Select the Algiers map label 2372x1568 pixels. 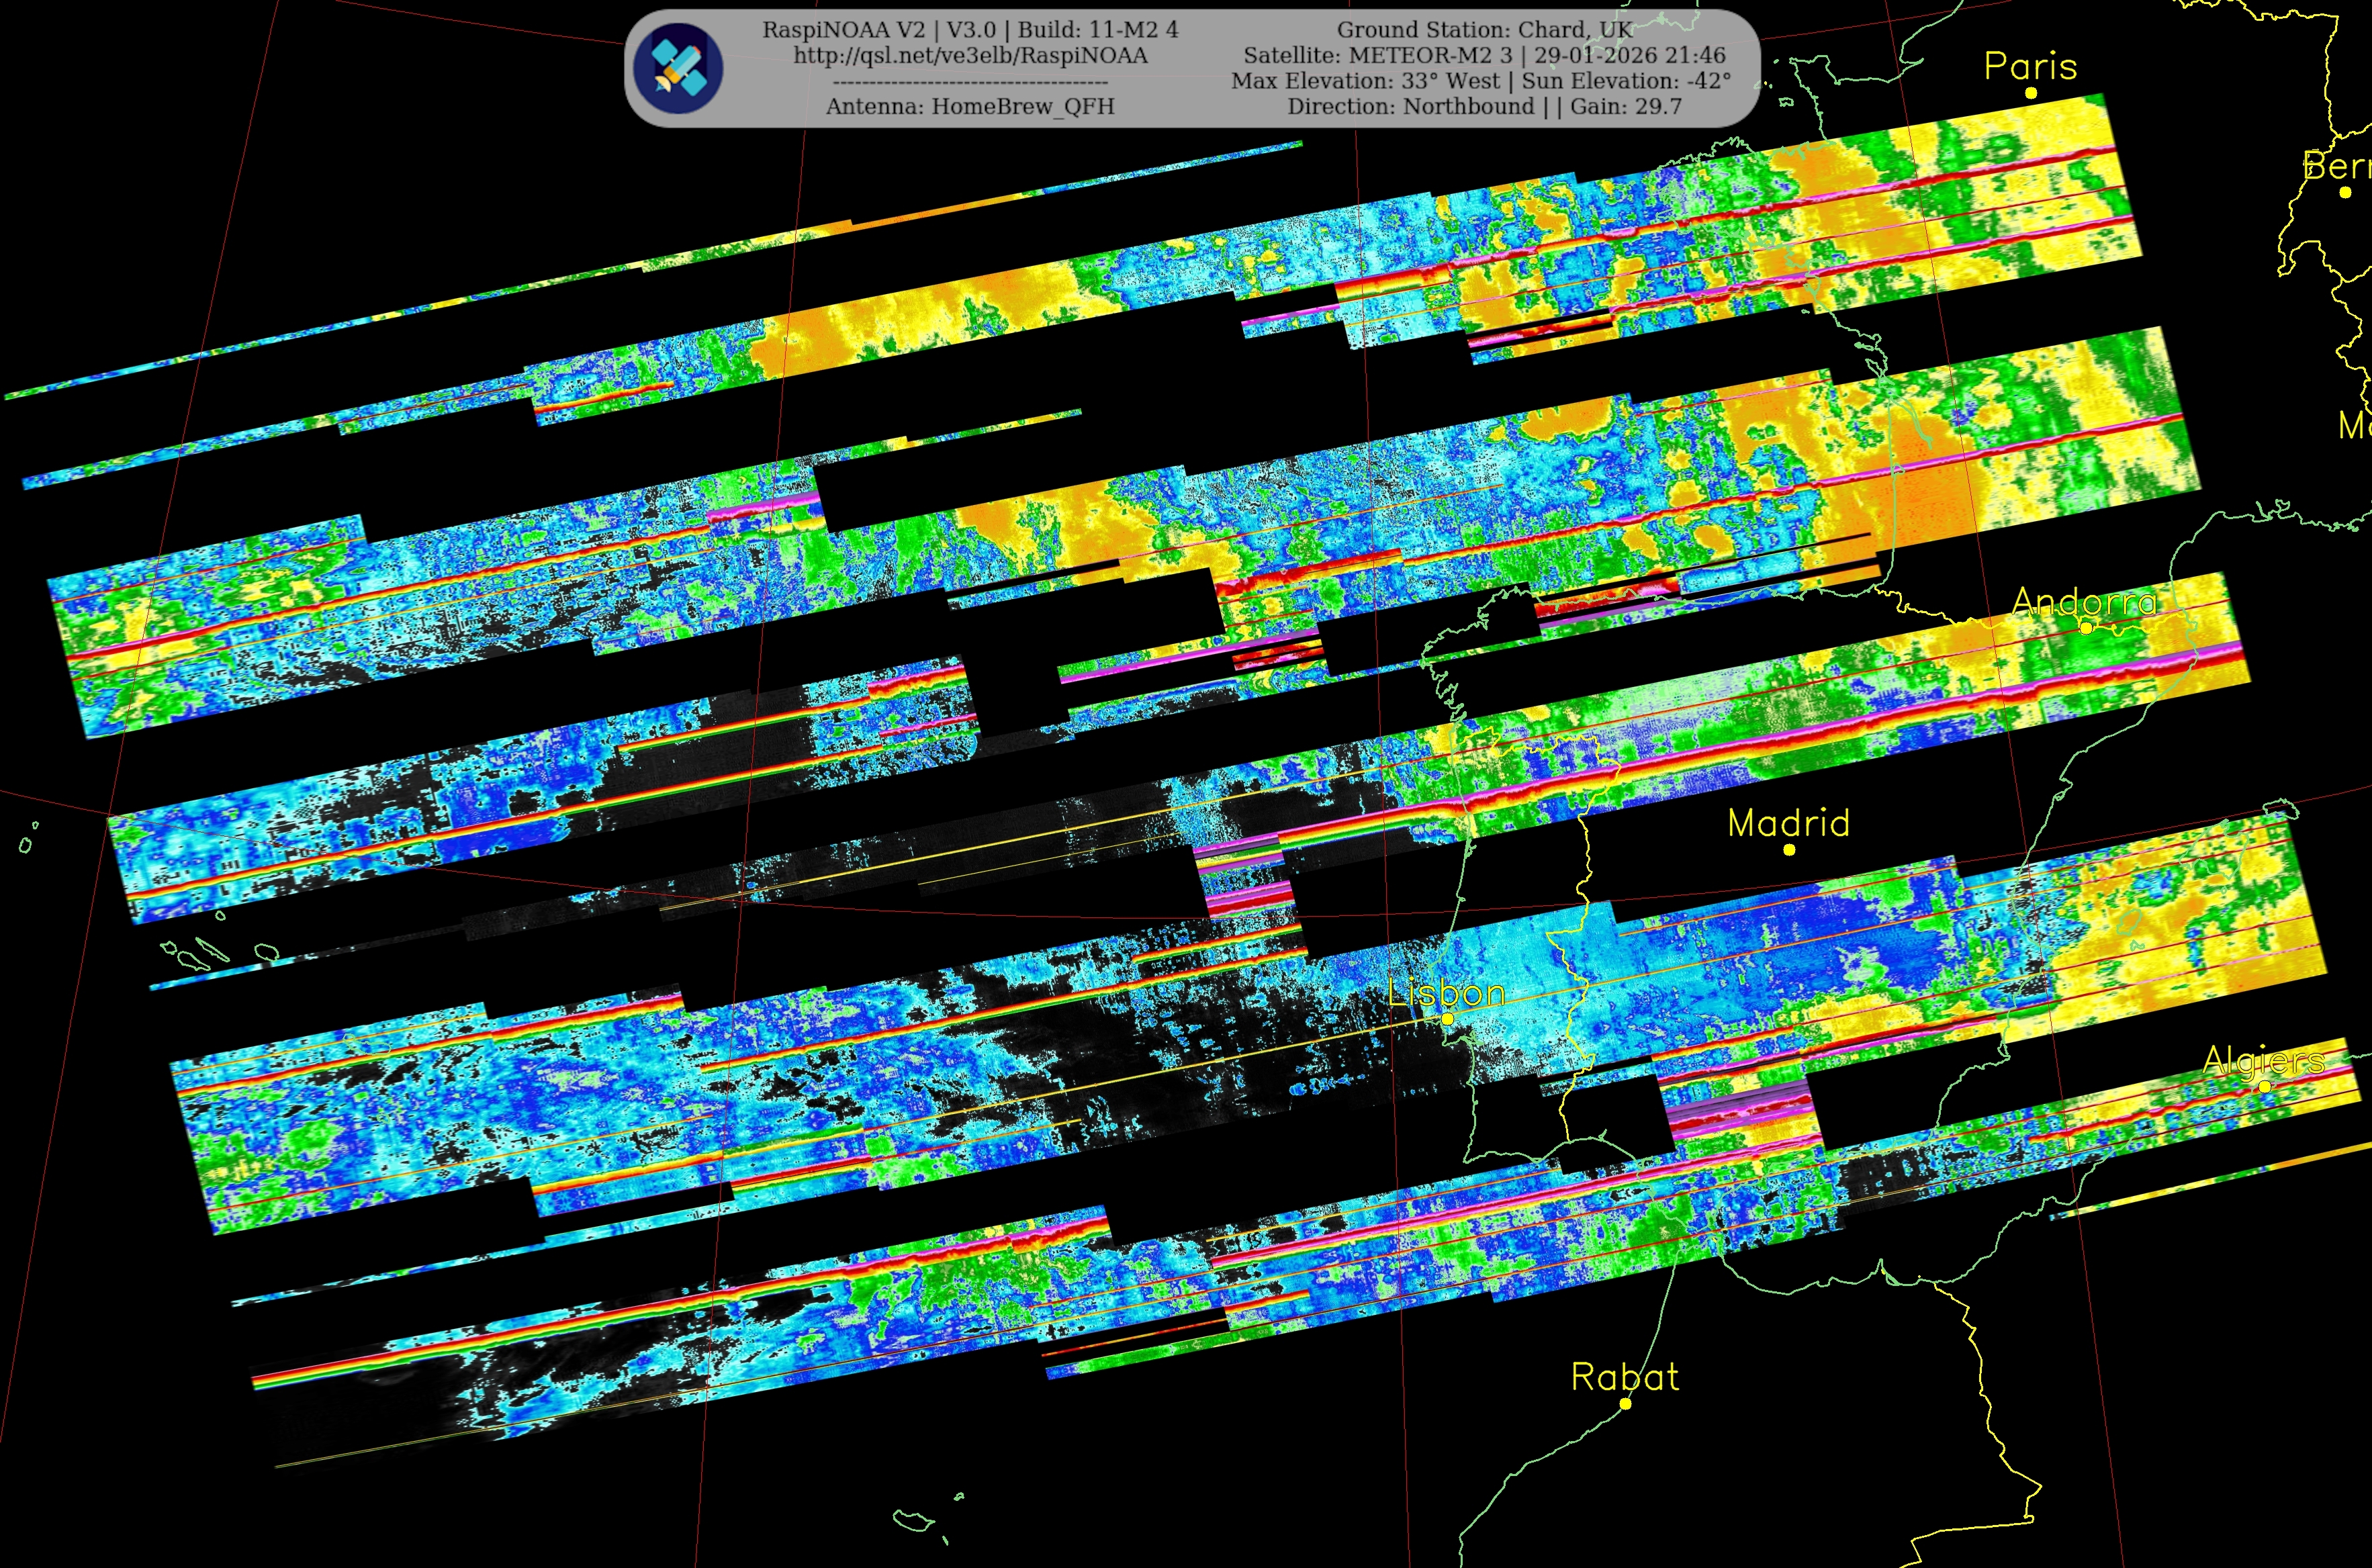(x=2264, y=1060)
